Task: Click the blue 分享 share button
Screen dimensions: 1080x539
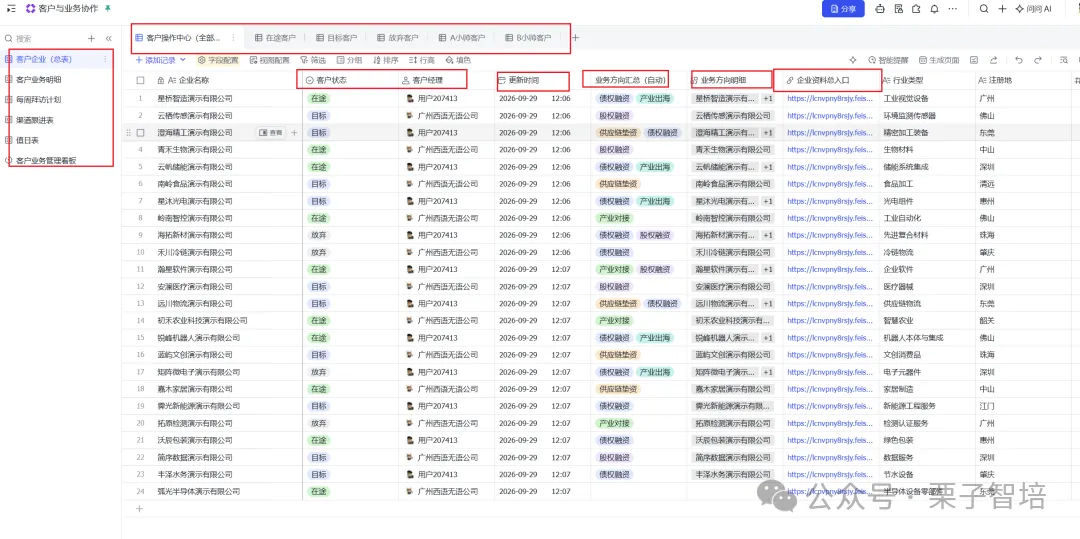Action: 843,9
